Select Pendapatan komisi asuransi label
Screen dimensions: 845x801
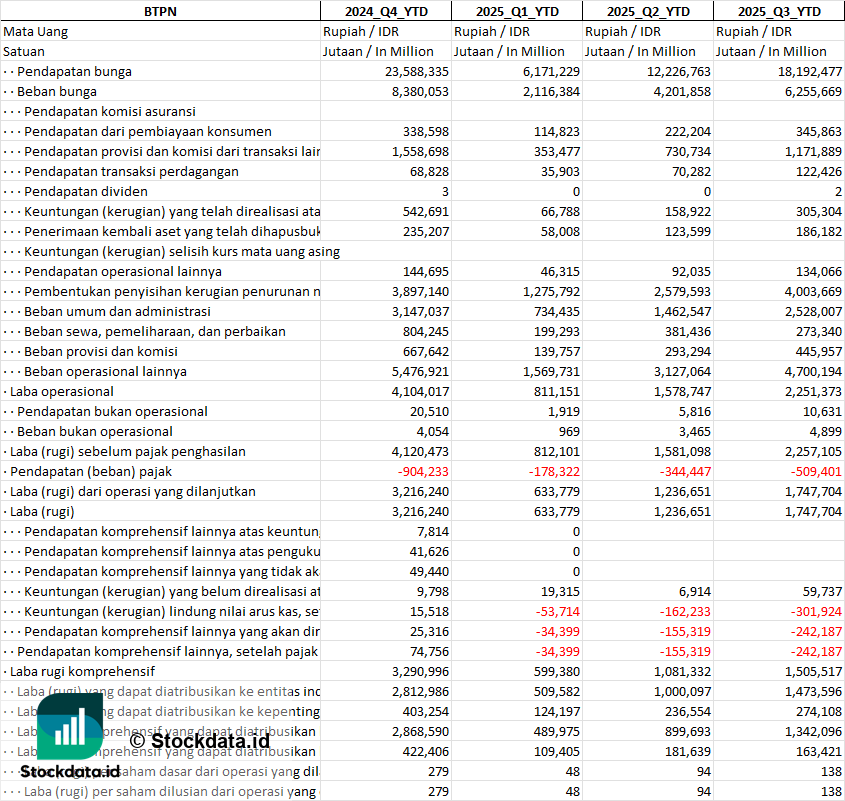pos(110,112)
